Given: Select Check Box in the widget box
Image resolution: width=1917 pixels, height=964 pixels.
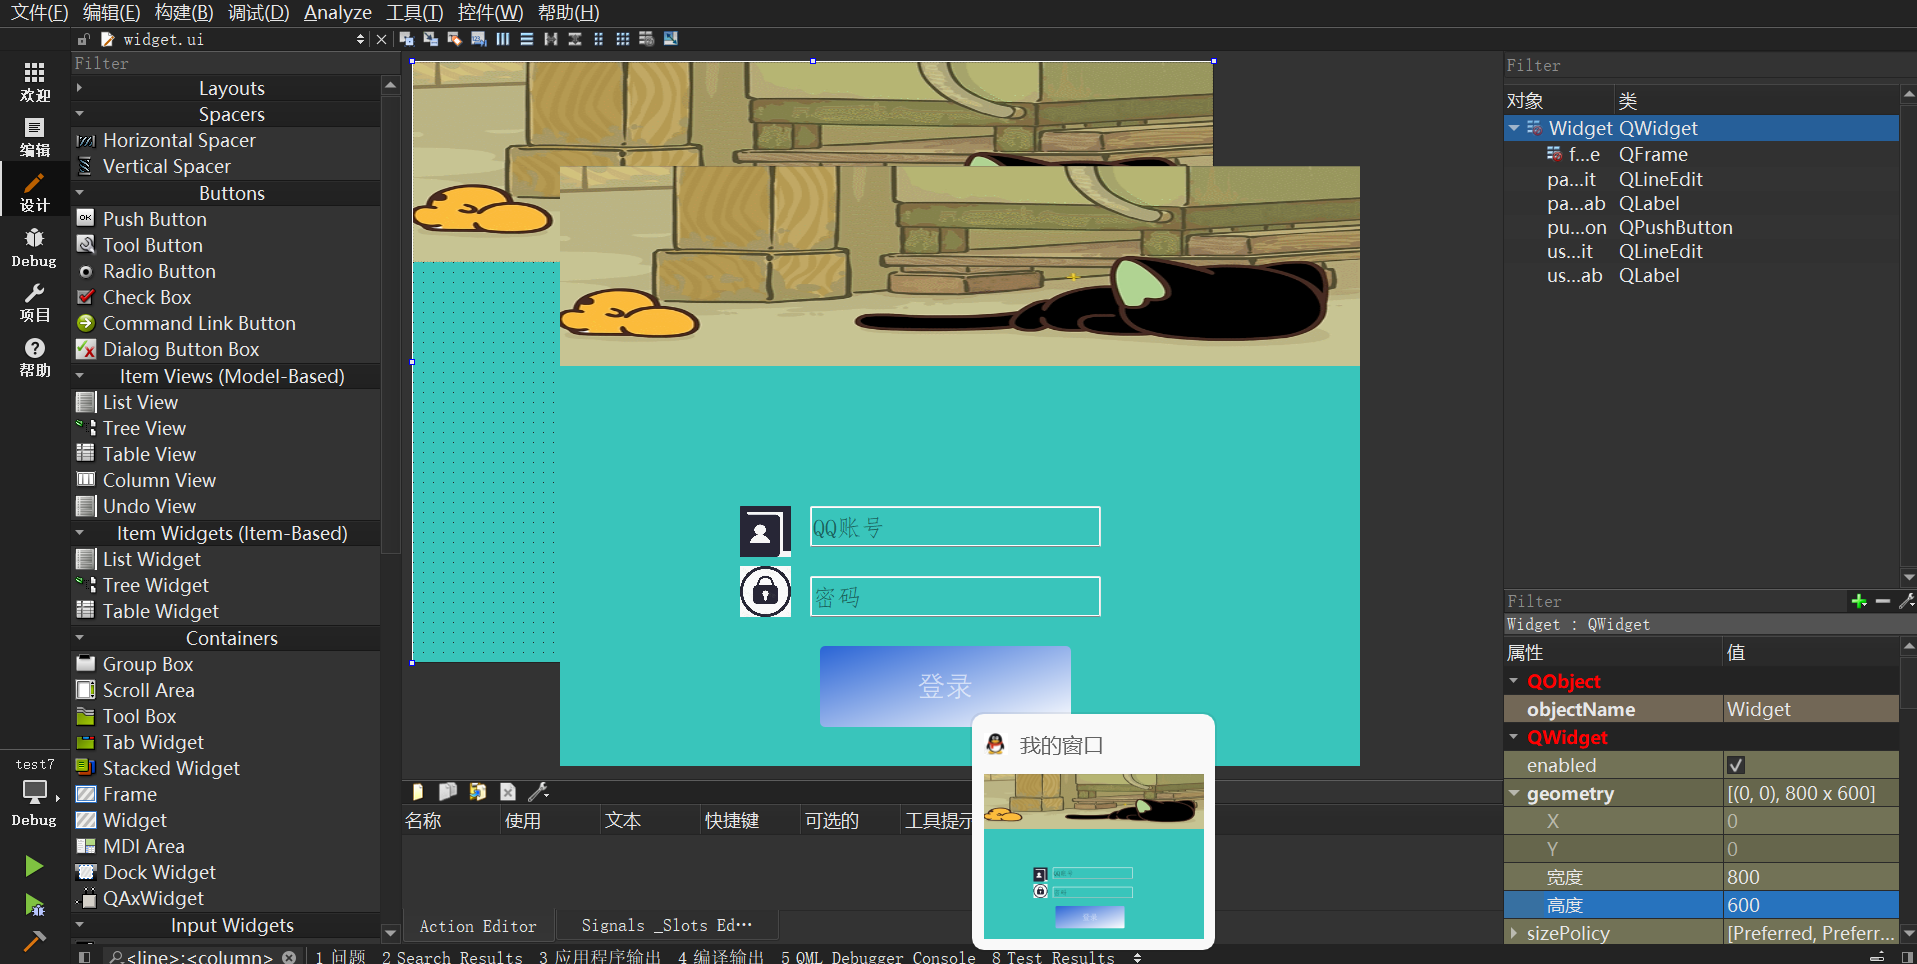Looking at the screenshot, I should 146,297.
